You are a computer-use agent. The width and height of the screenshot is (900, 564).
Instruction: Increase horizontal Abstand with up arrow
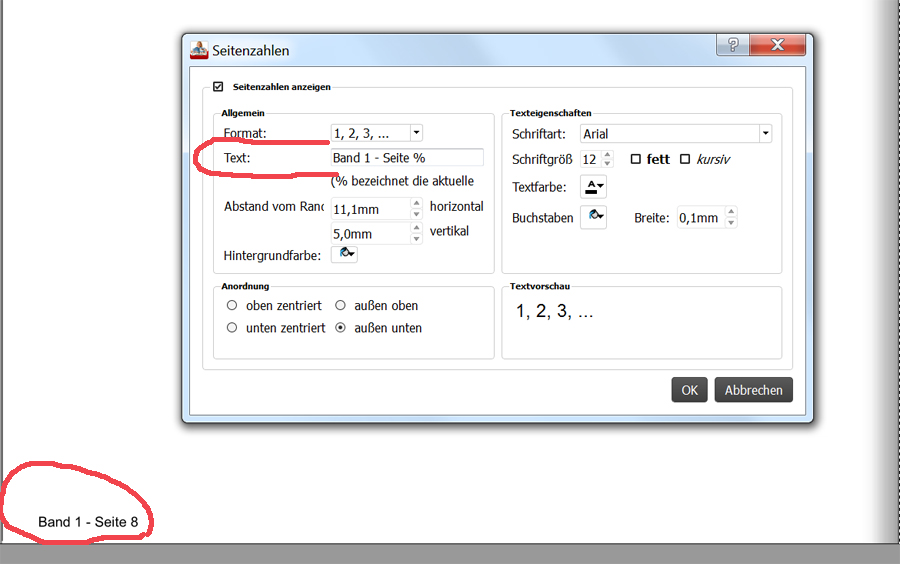pos(417,204)
